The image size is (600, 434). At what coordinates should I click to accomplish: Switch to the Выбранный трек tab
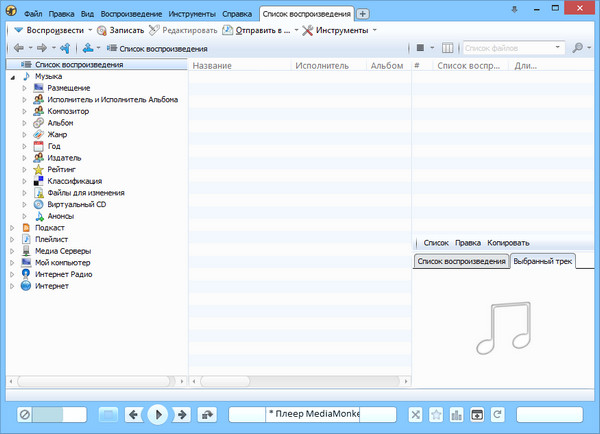point(542,261)
